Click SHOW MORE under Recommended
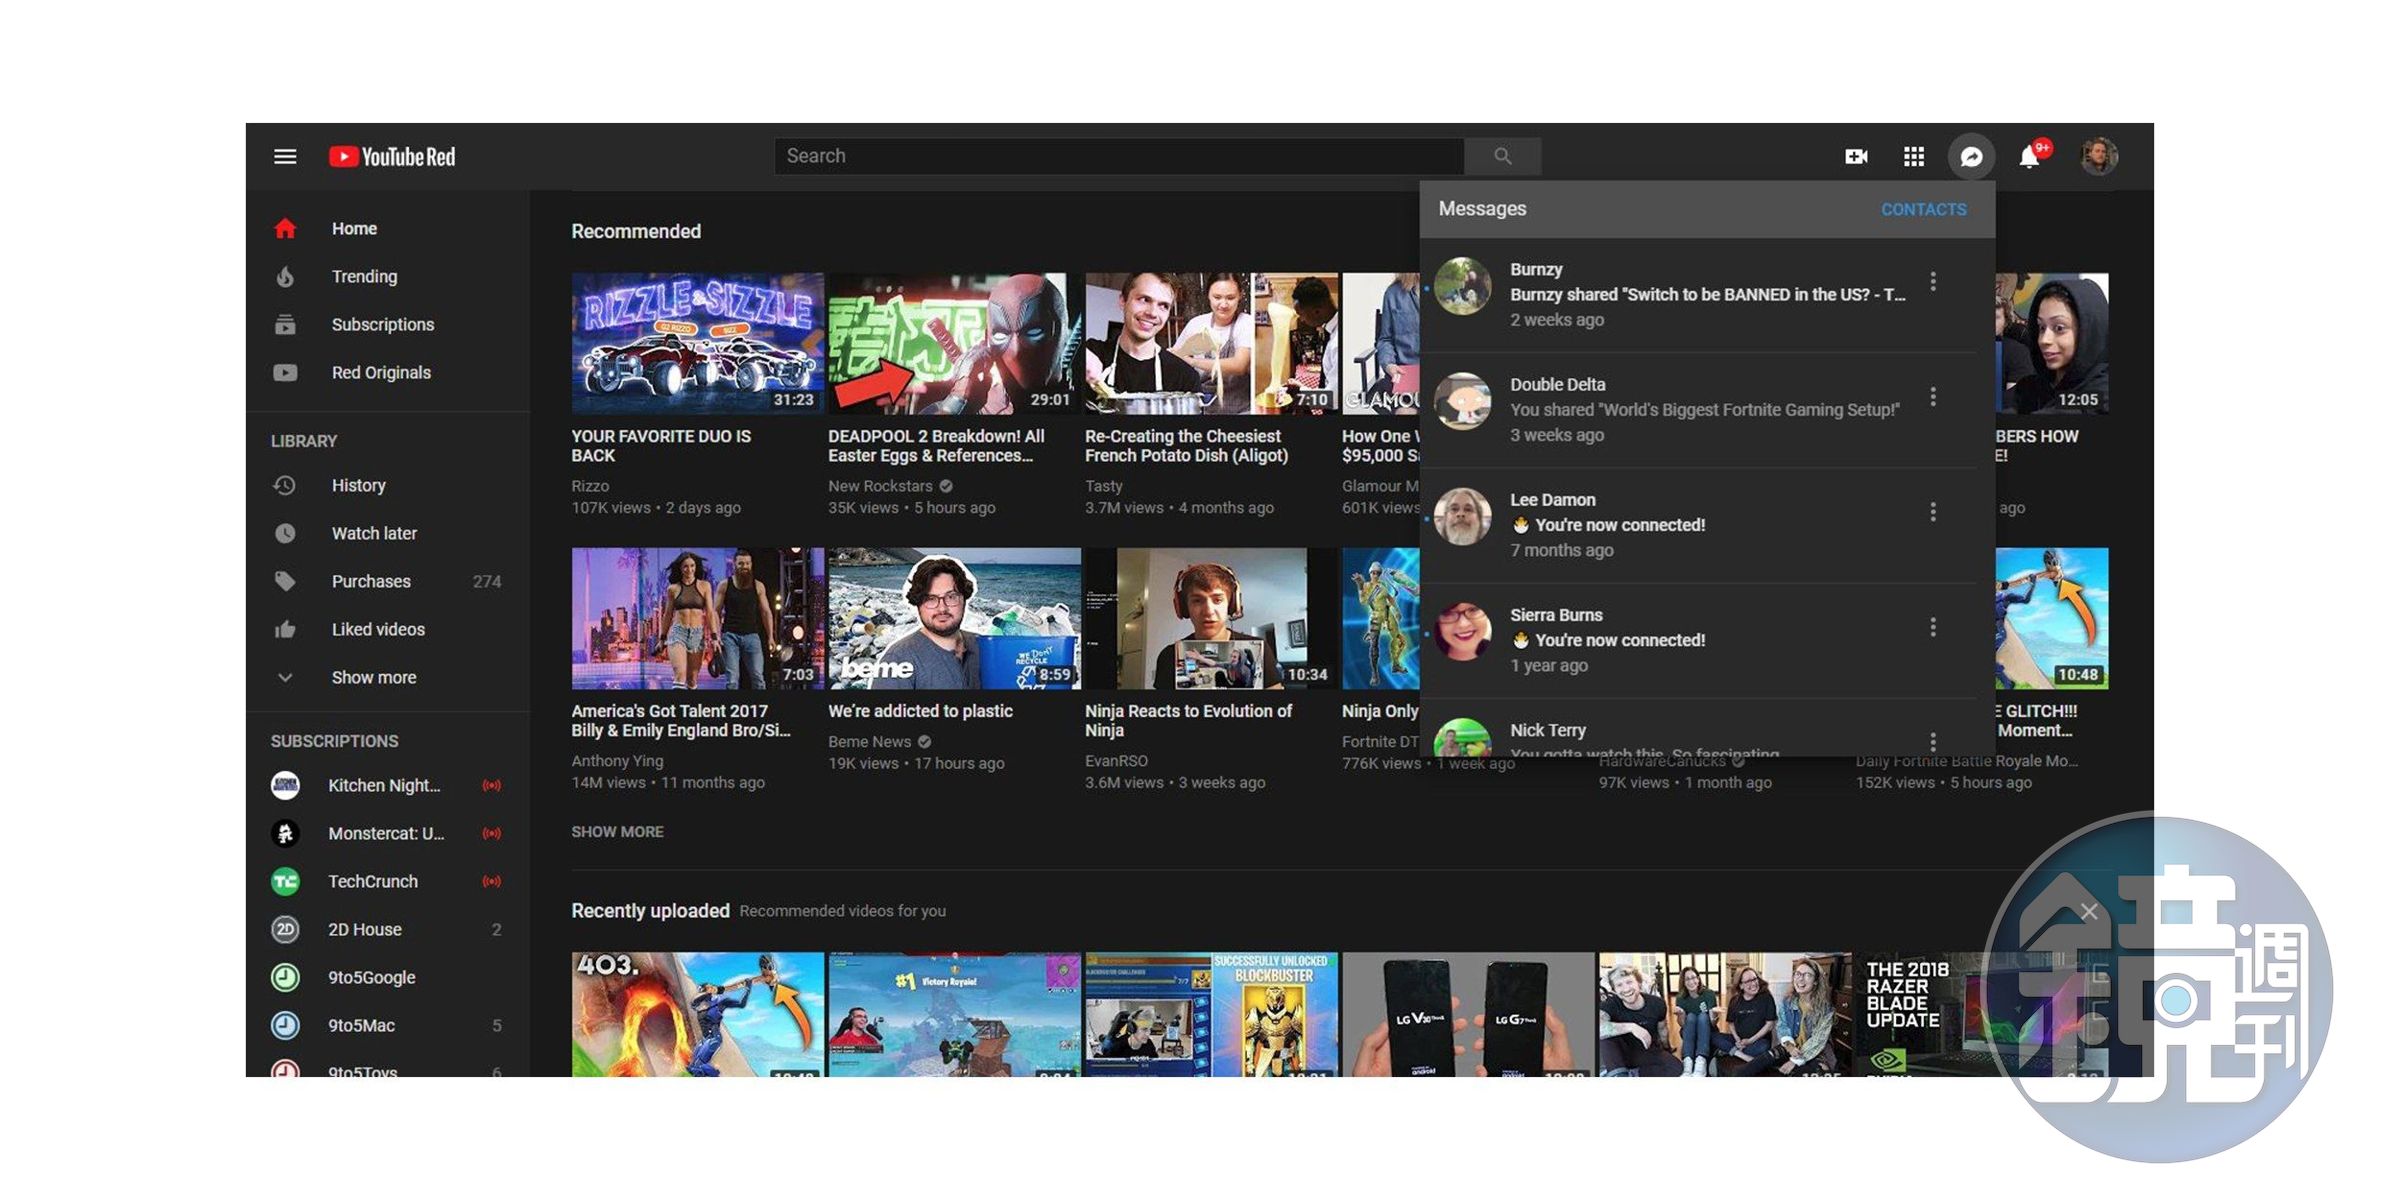The width and height of the screenshot is (2400, 1200). pos(617,831)
